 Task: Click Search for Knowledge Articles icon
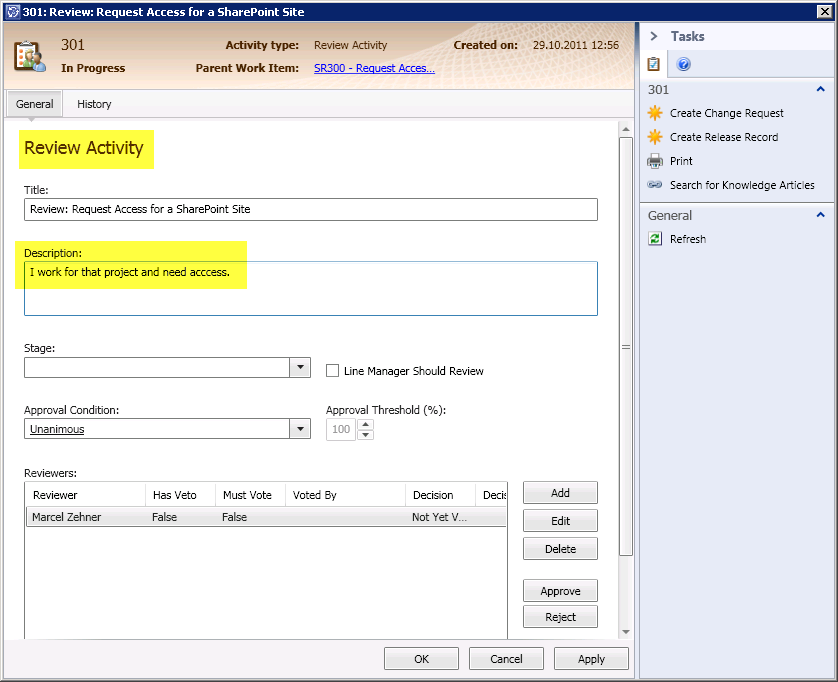[x=655, y=185]
